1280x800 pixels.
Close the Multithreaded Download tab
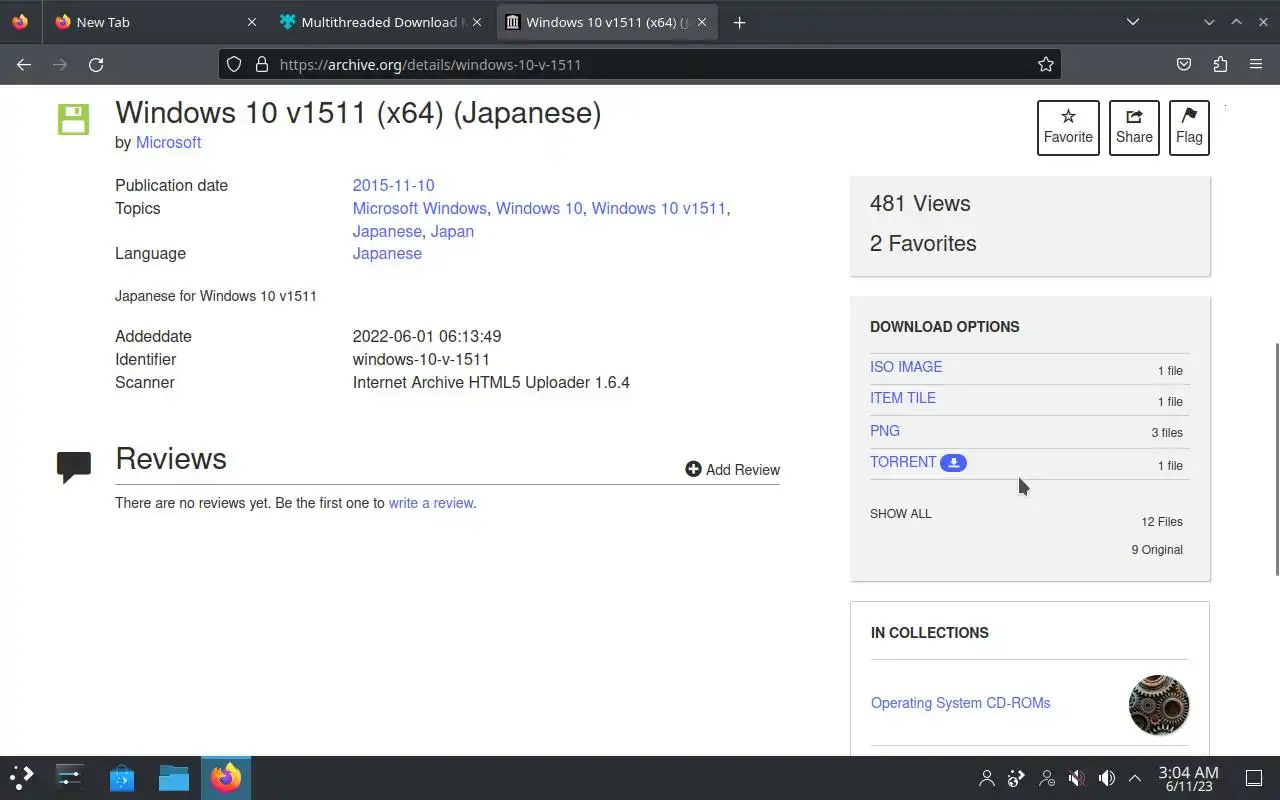(x=477, y=22)
